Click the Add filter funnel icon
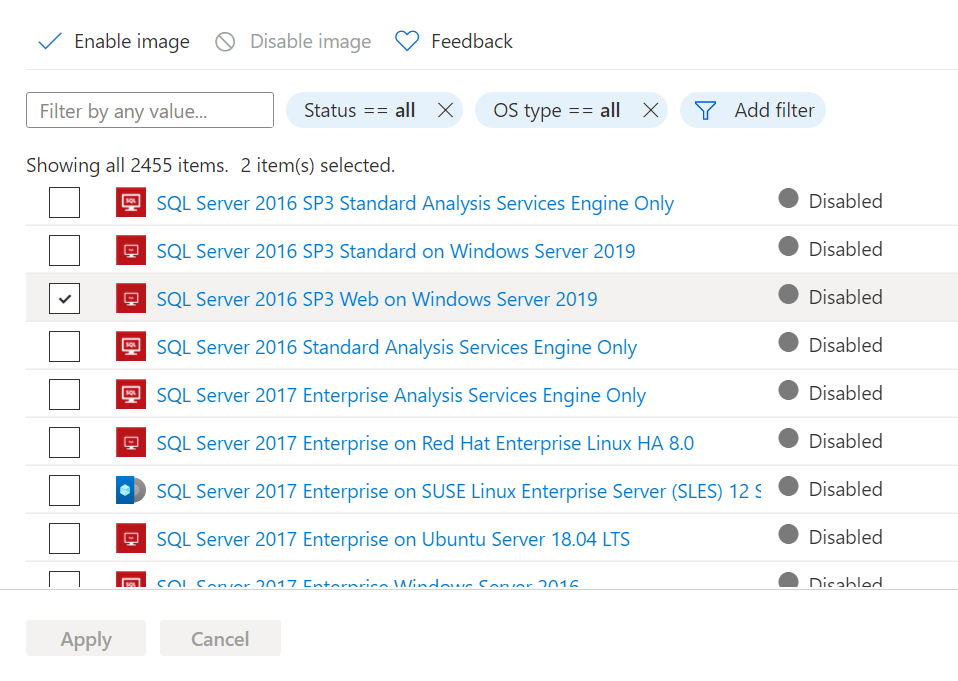This screenshot has width=958, height=681. tap(706, 111)
